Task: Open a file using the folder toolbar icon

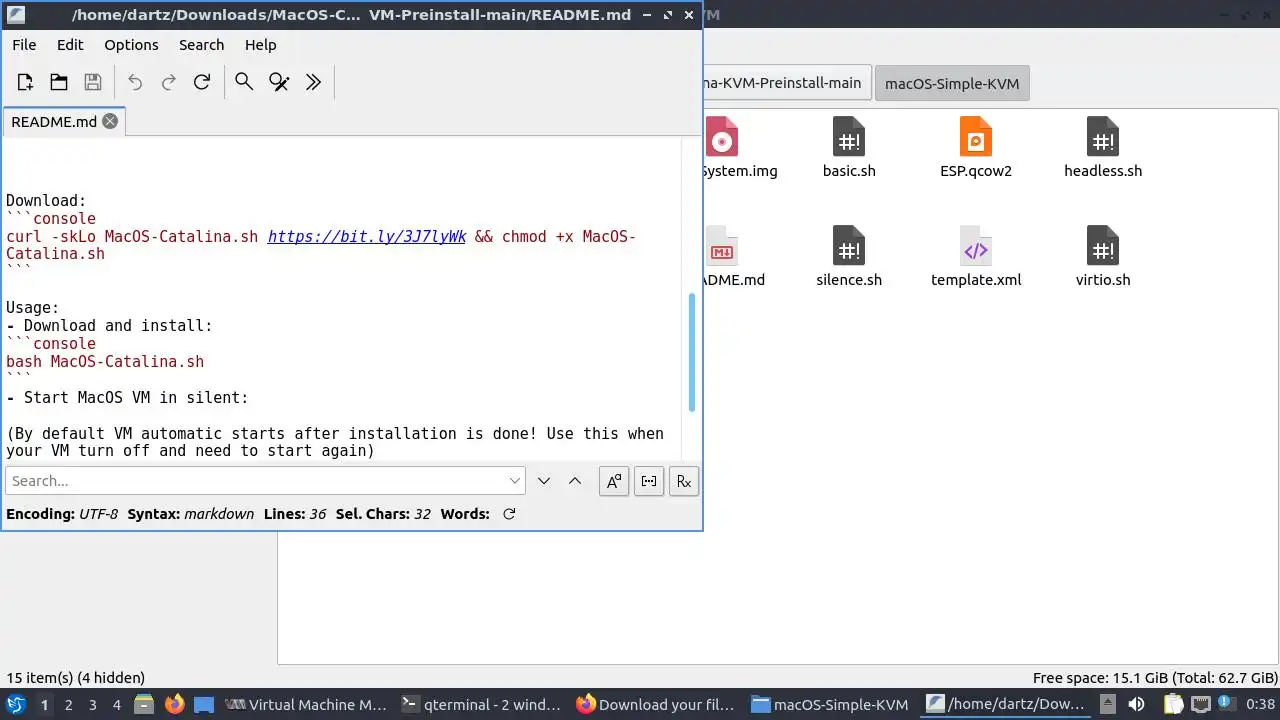Action: [59, 82]
